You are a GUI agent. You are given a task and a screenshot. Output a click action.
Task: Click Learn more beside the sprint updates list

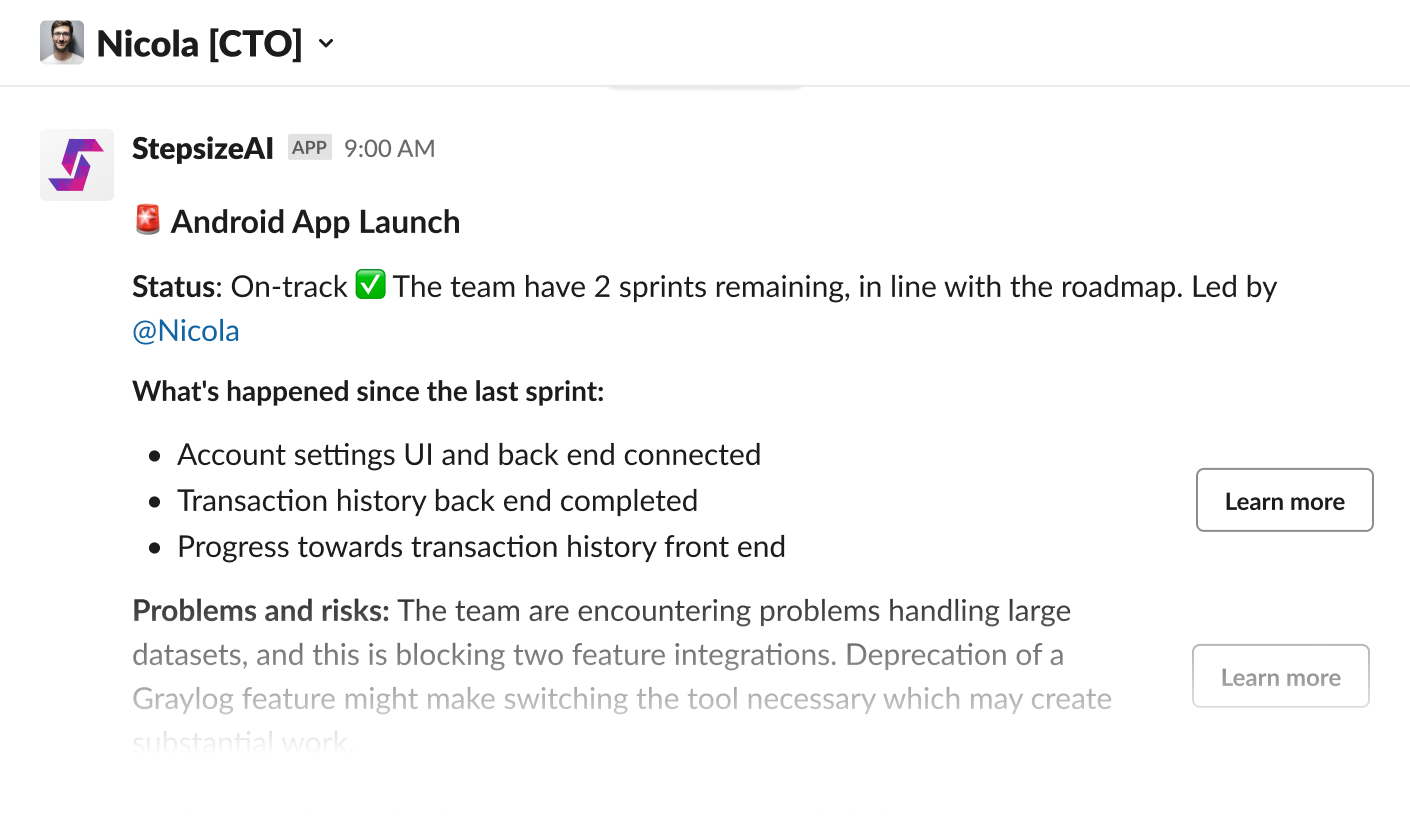coord(1284,500)
